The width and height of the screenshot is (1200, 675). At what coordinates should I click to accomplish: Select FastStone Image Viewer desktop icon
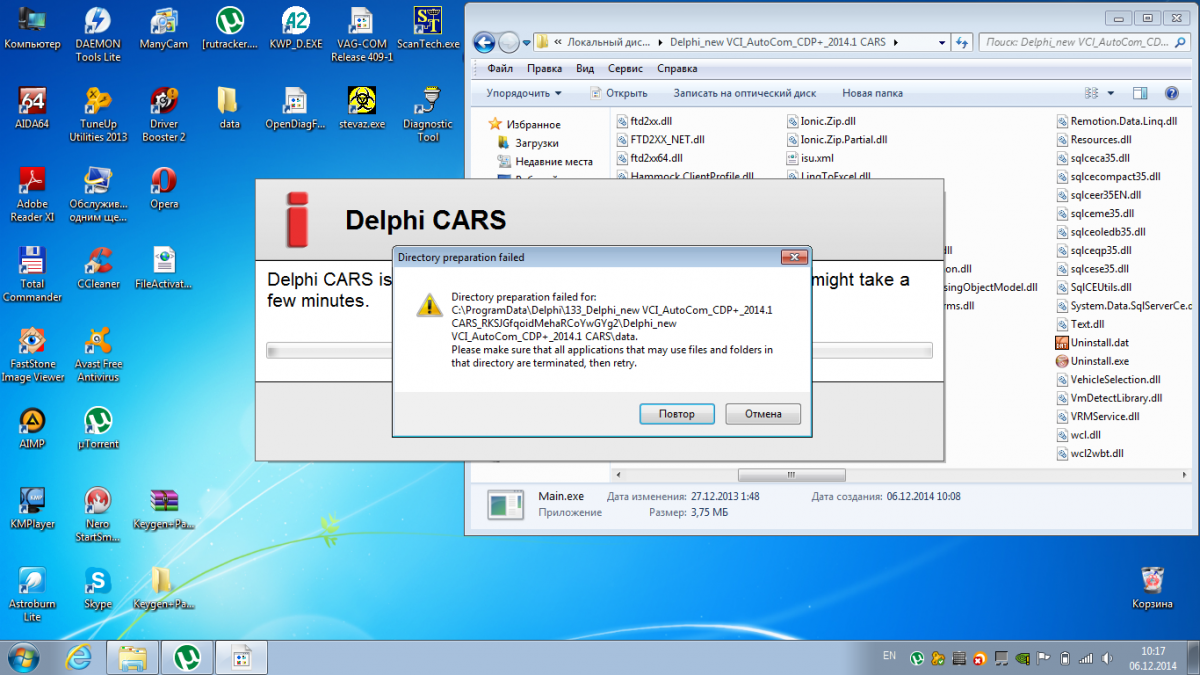[x=32, y=354]
